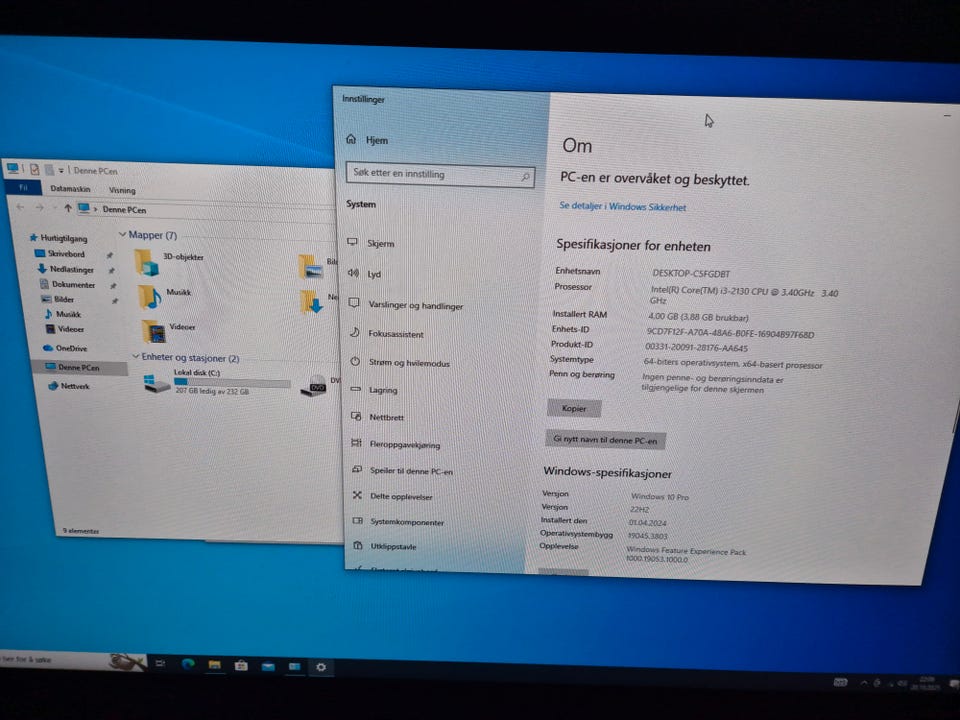Click the Forward arrow in File Explorer
Viewport: 960px width, 720px height.
(40, 208)
